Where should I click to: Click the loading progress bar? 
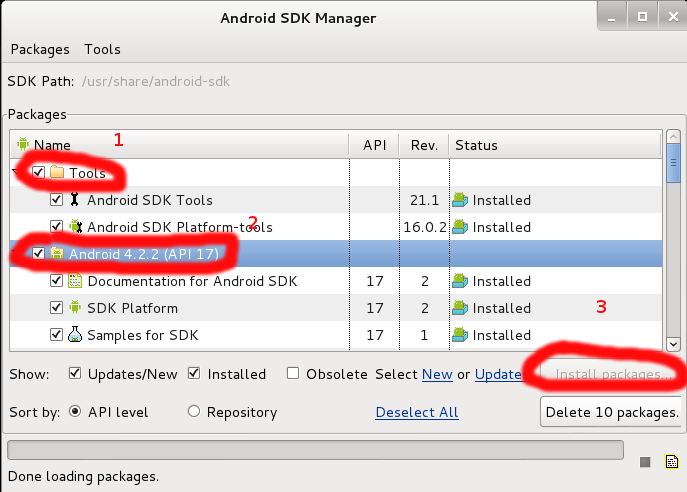315,450
